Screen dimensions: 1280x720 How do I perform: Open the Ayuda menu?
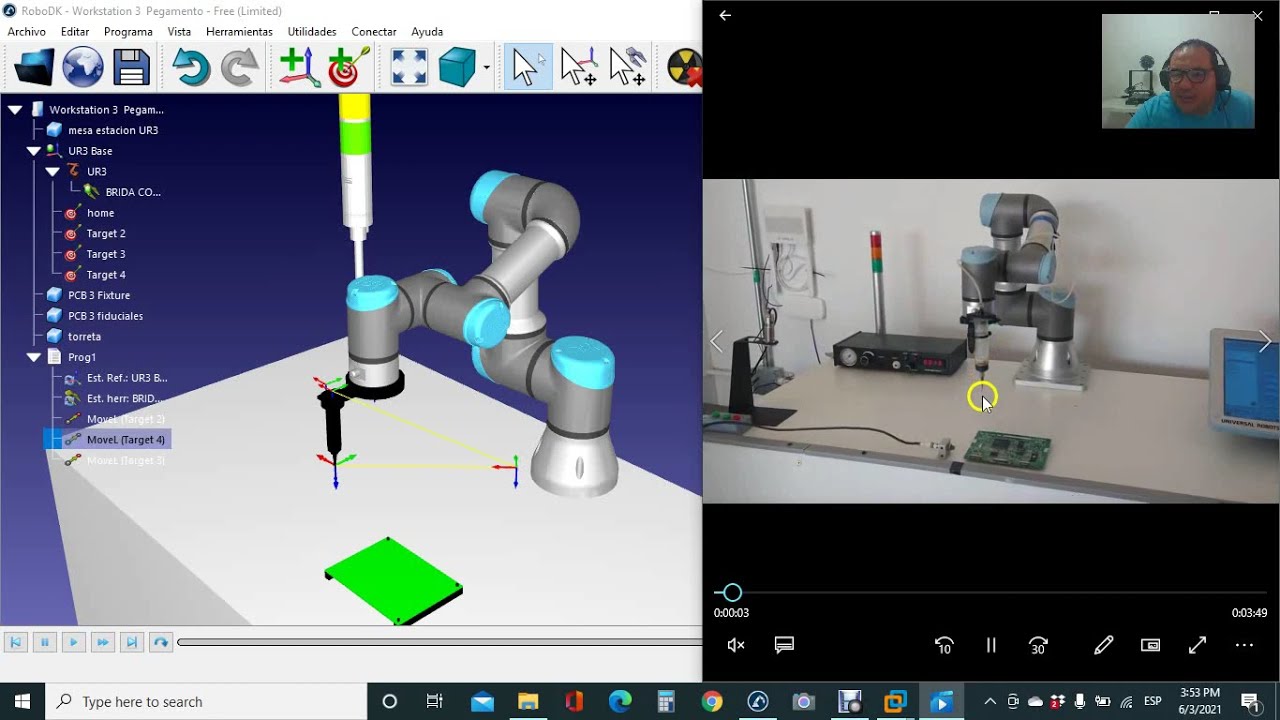coord(427,32)
